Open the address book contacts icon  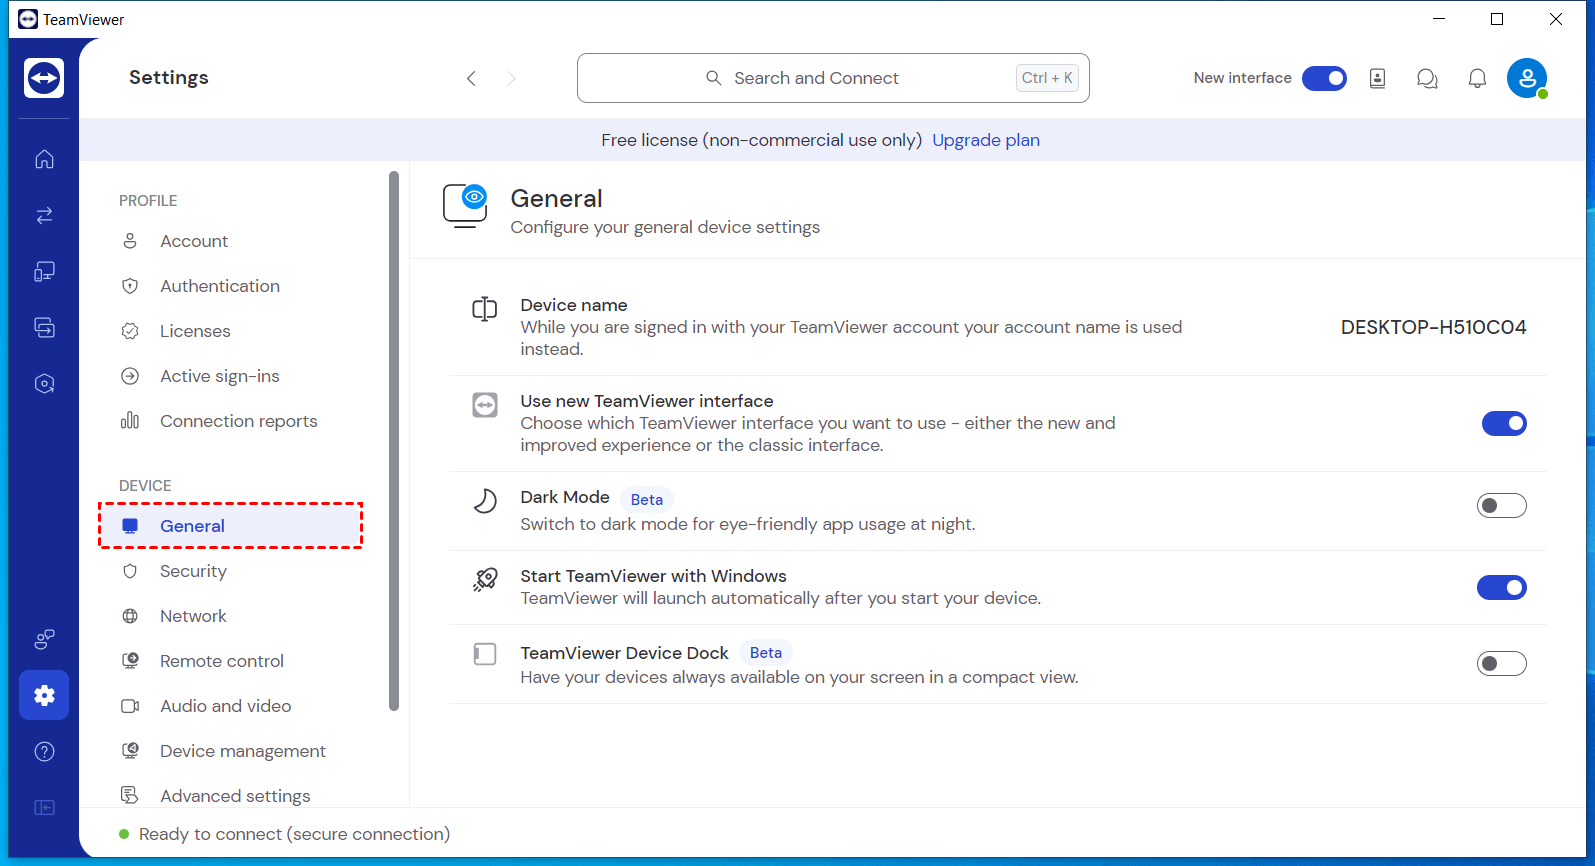[x=1377, y=78]
